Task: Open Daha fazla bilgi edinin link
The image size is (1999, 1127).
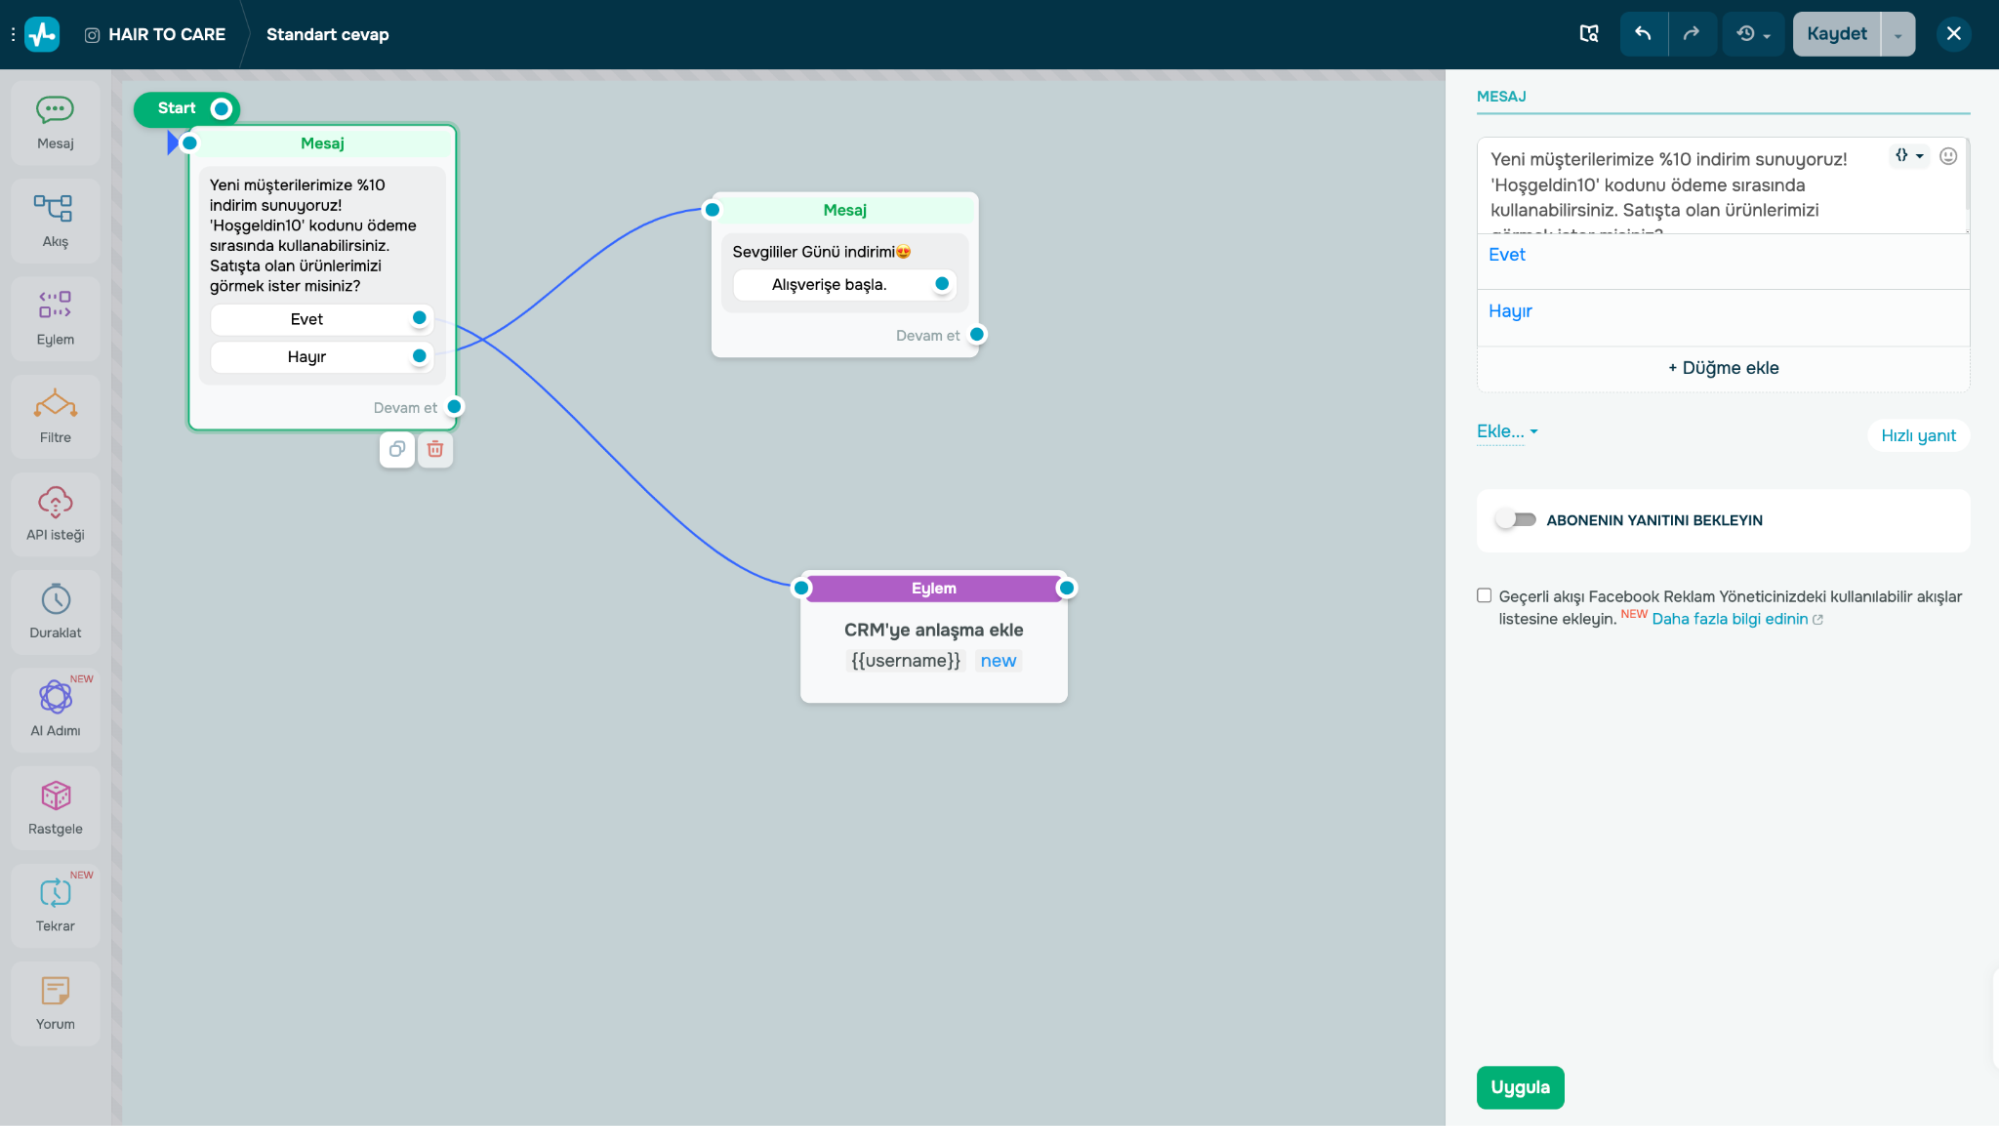Action: (1730, 619)
